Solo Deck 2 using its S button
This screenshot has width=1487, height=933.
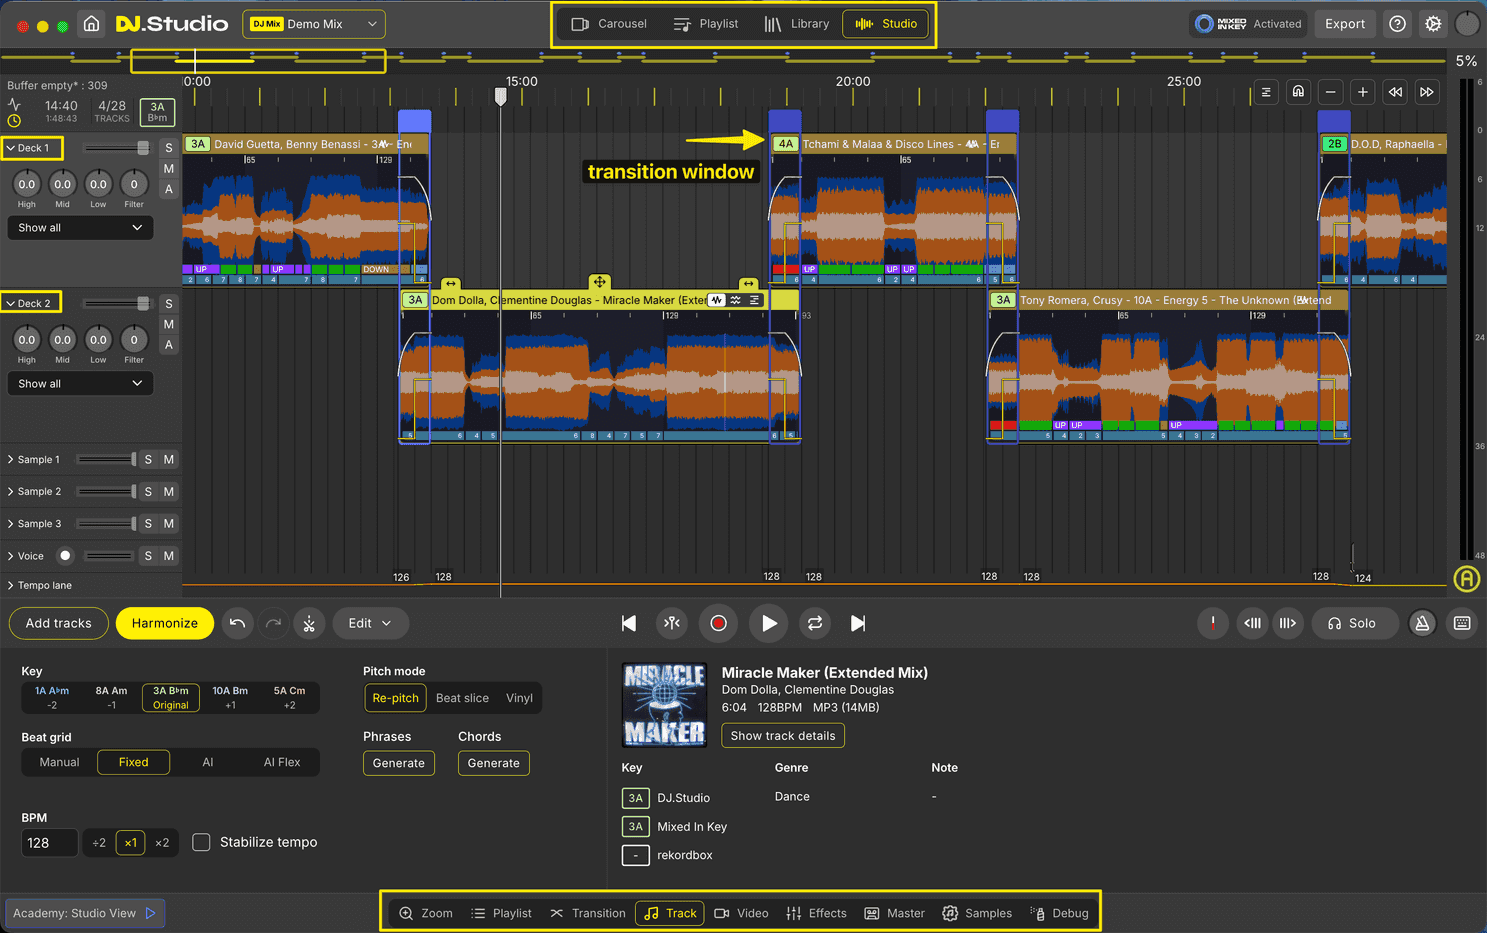[x=168, y=303]
